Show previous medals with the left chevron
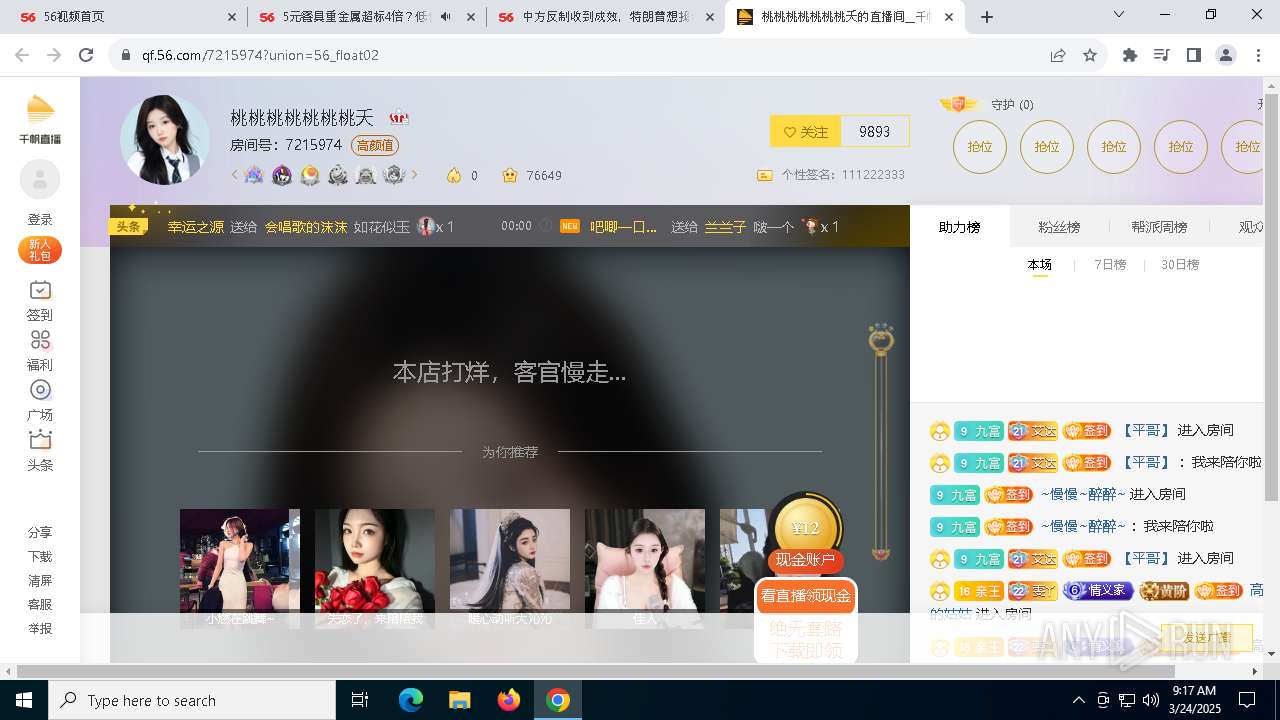 click(x=235, y=175)
